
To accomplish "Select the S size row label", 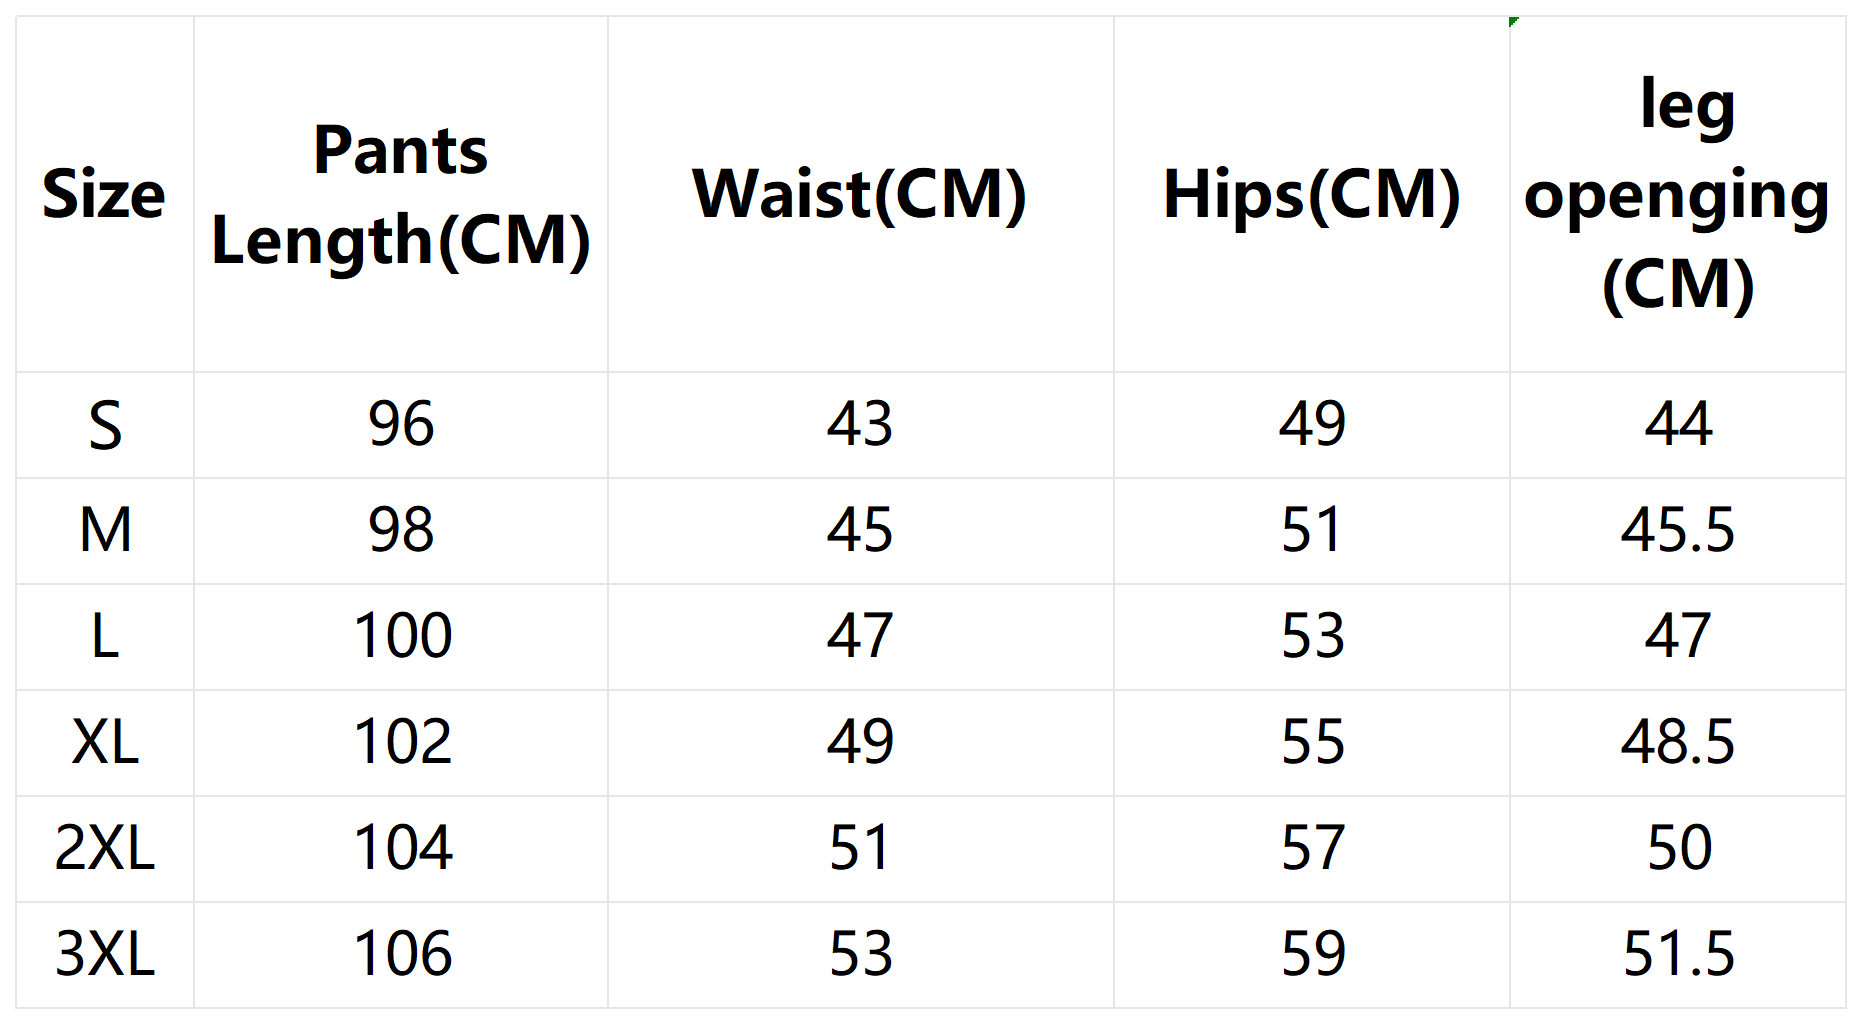I will click(105, 425).
